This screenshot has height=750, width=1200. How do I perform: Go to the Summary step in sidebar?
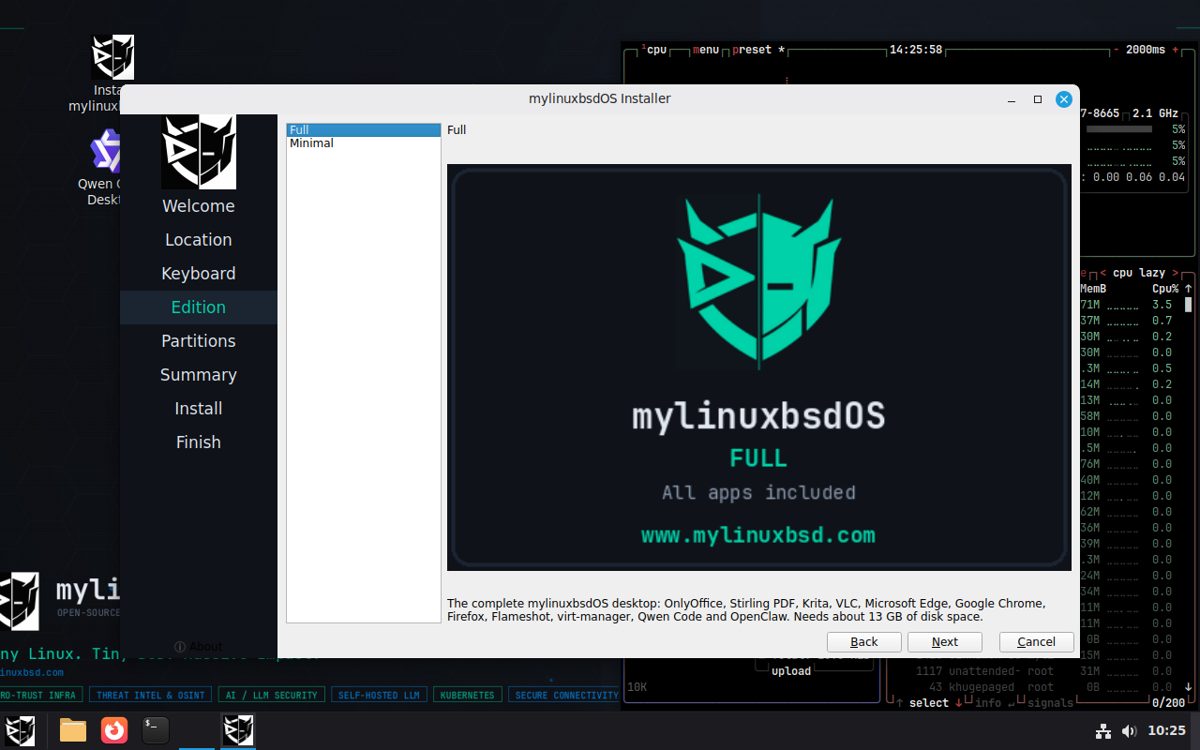click(x=198, y=375)
